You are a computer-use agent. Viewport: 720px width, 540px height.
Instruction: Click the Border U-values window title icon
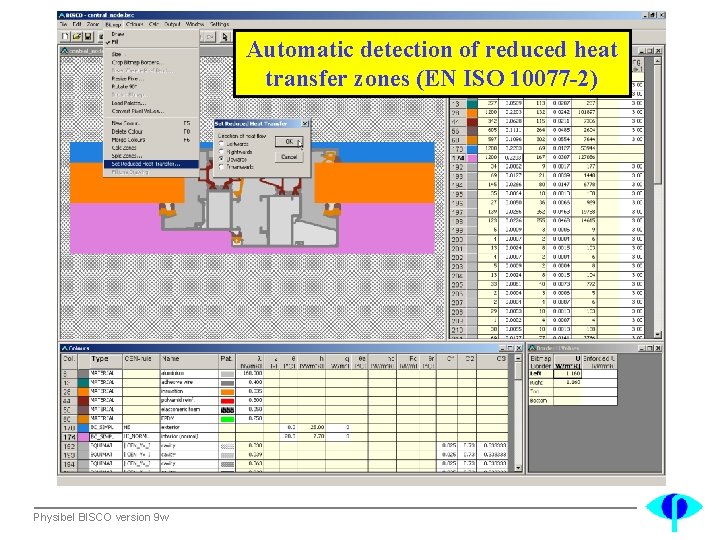[x=533, y=348]
